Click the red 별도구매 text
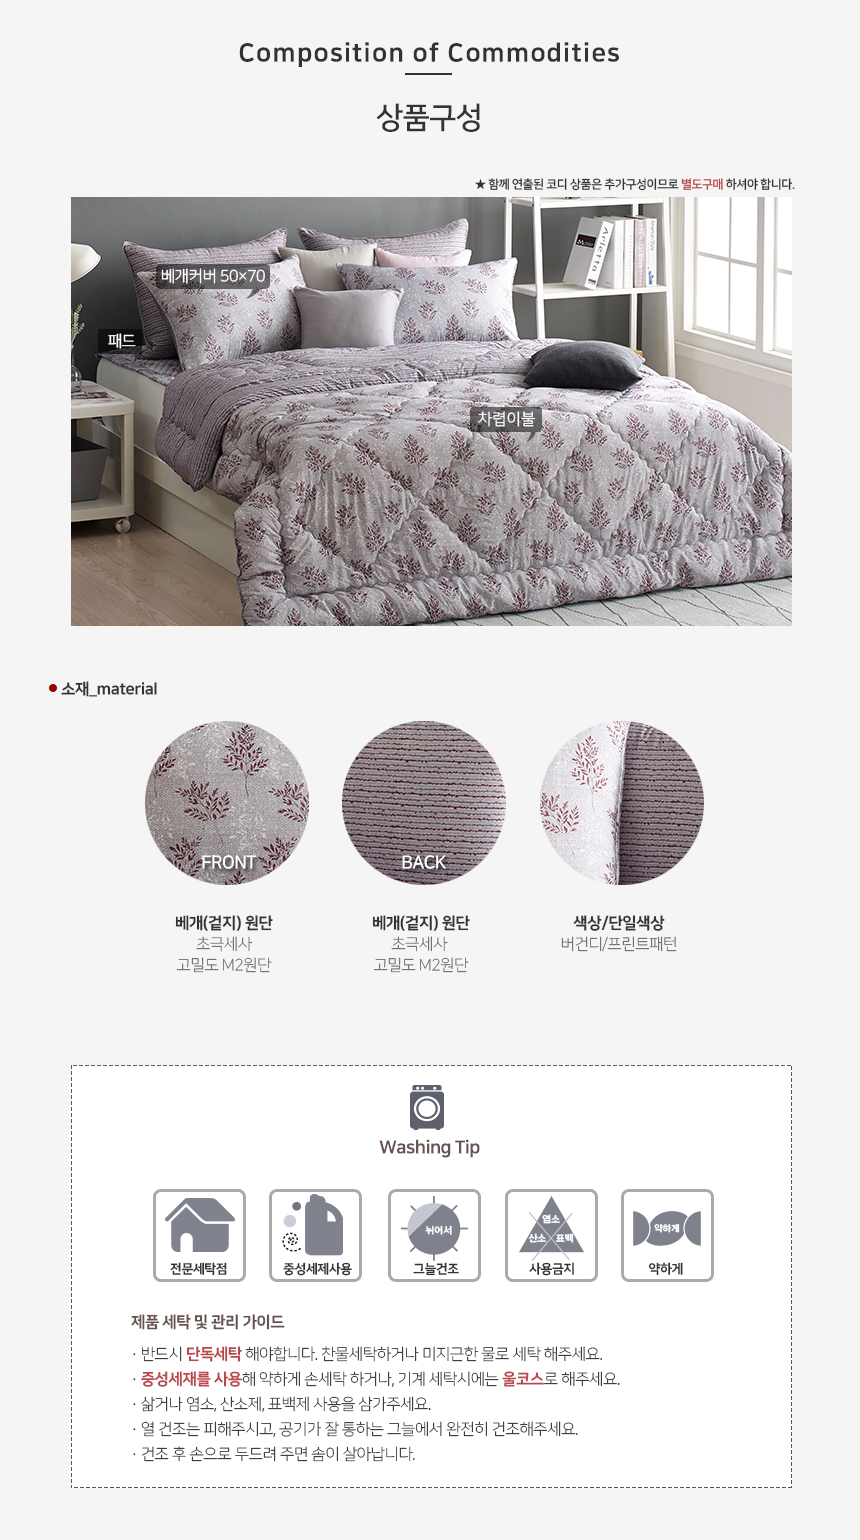 click(701, 184)
